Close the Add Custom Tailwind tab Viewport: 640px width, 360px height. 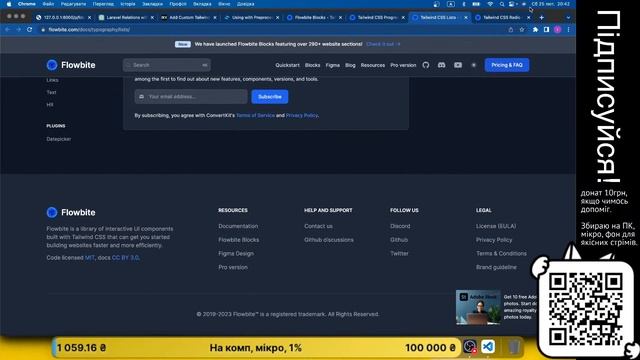pyautogui.click(x=215, y=18)
